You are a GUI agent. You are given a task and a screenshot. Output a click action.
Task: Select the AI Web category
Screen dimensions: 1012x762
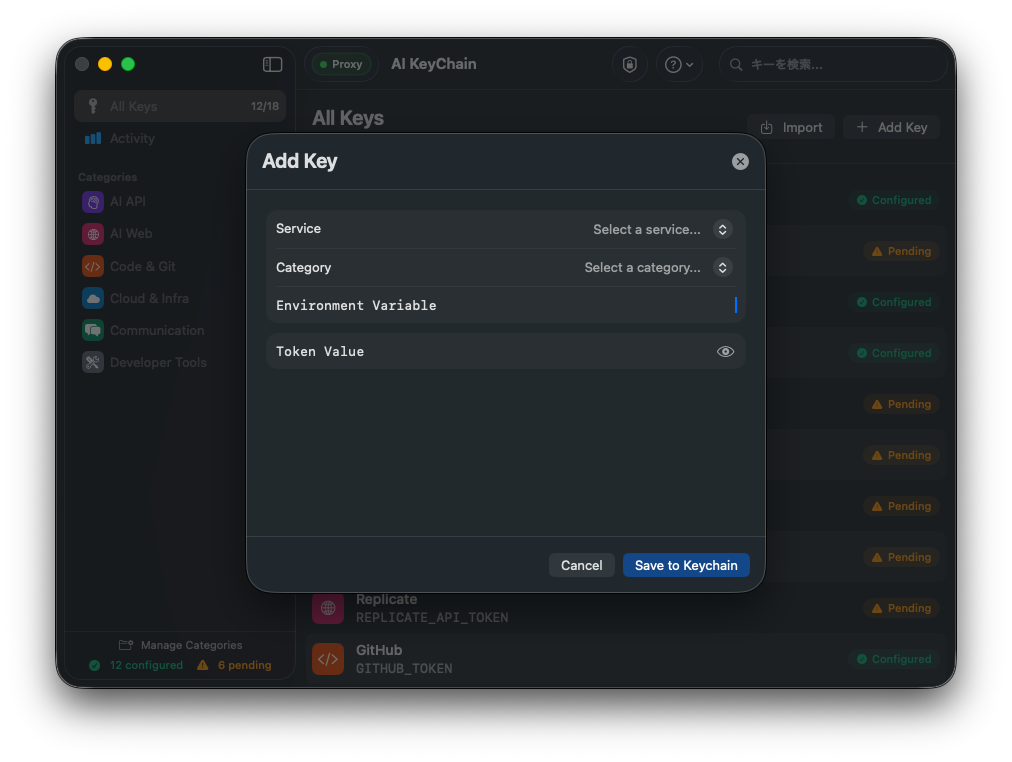pyautogui.click(x=180, y=234)
